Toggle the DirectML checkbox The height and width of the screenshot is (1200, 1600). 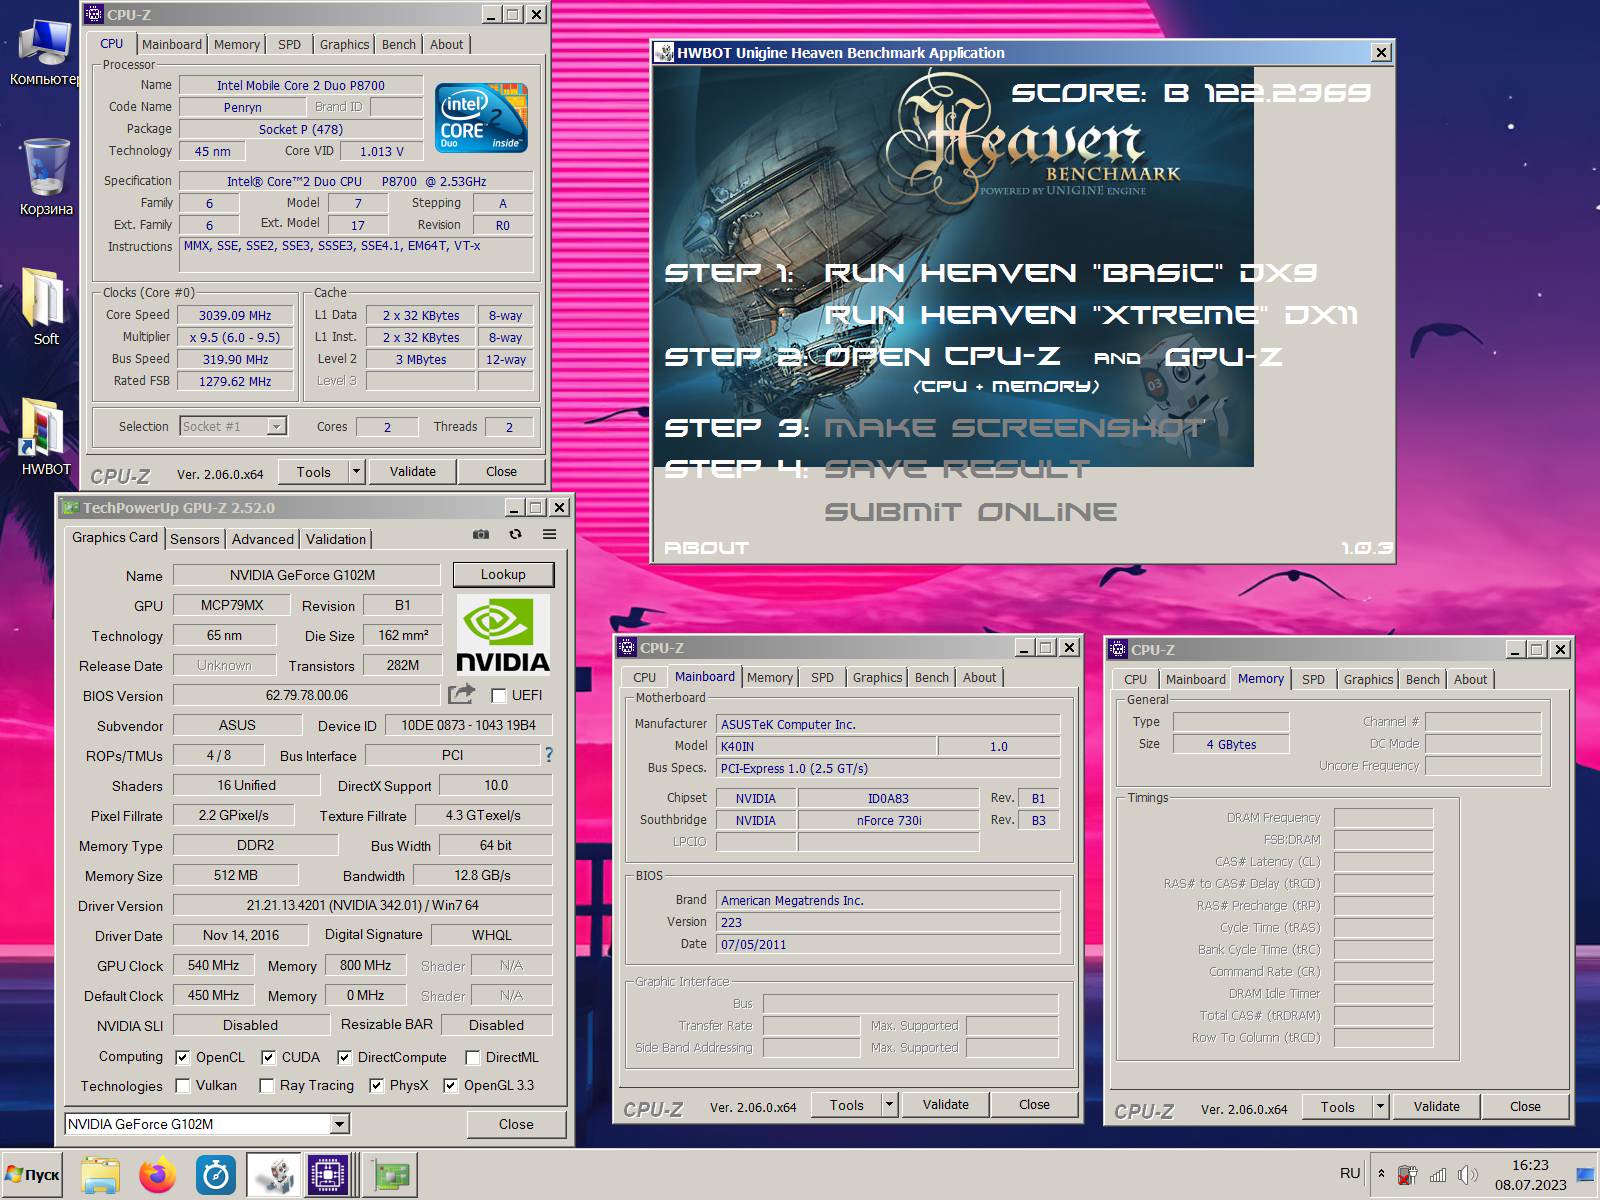[x=472, y=1057]
